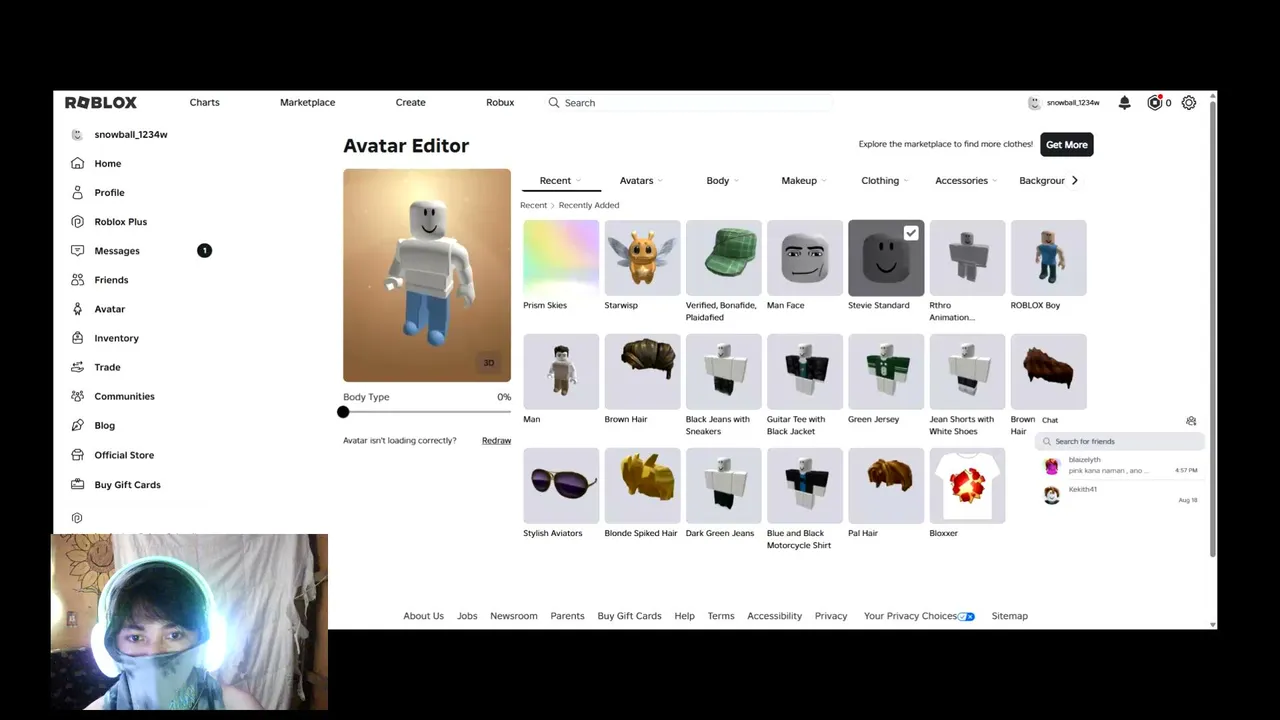Open the Friends sidebar icon
1280x720 pixels.
coord(77,280)
